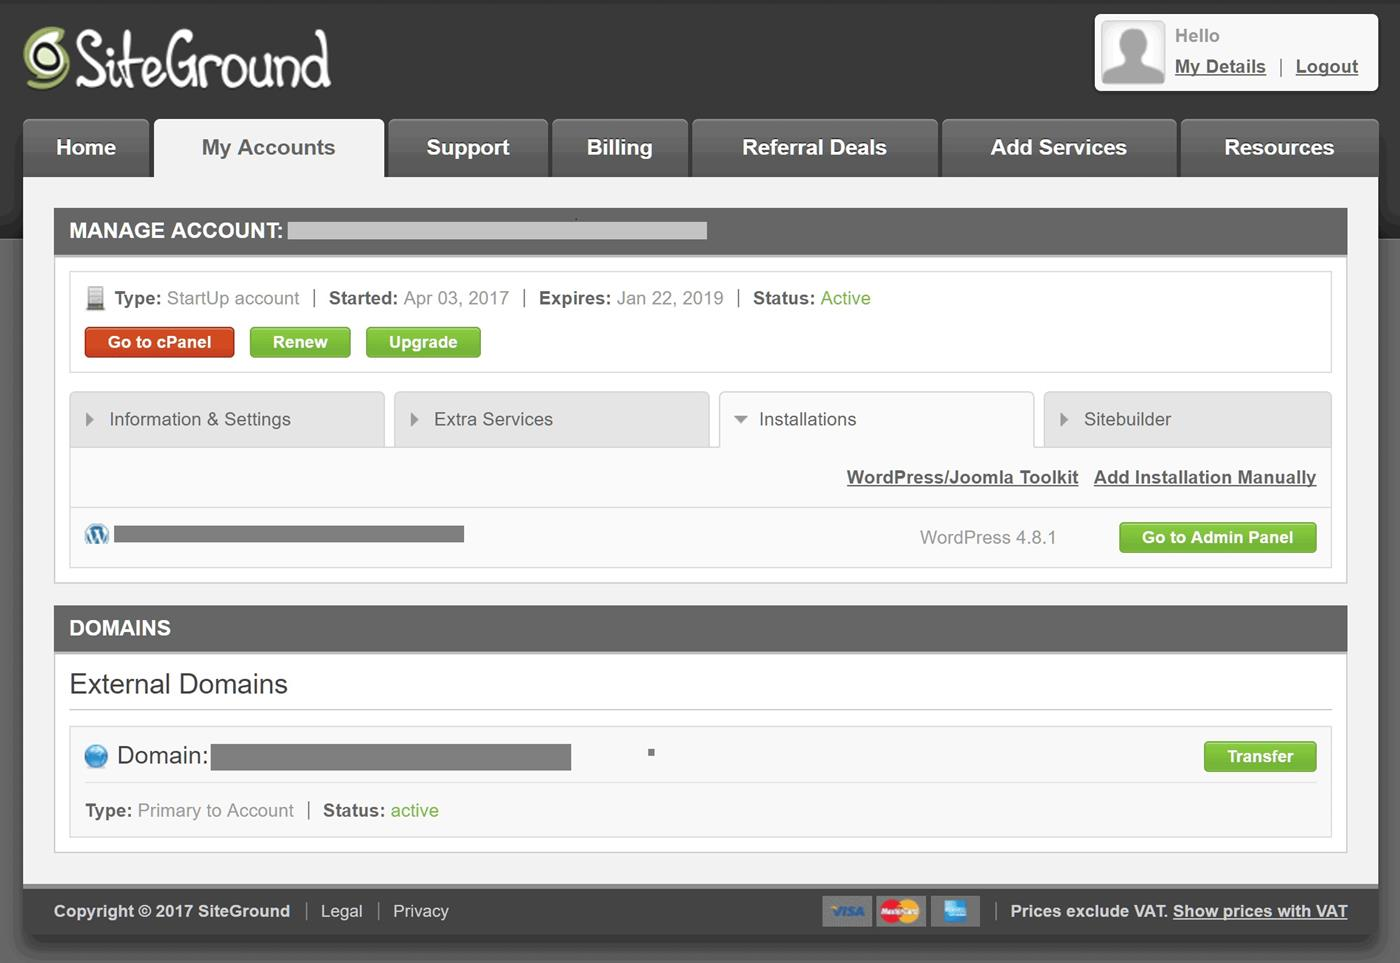Click the user avatar picture
Screen dimensions: 1400x963
(x=1133, y=53)
